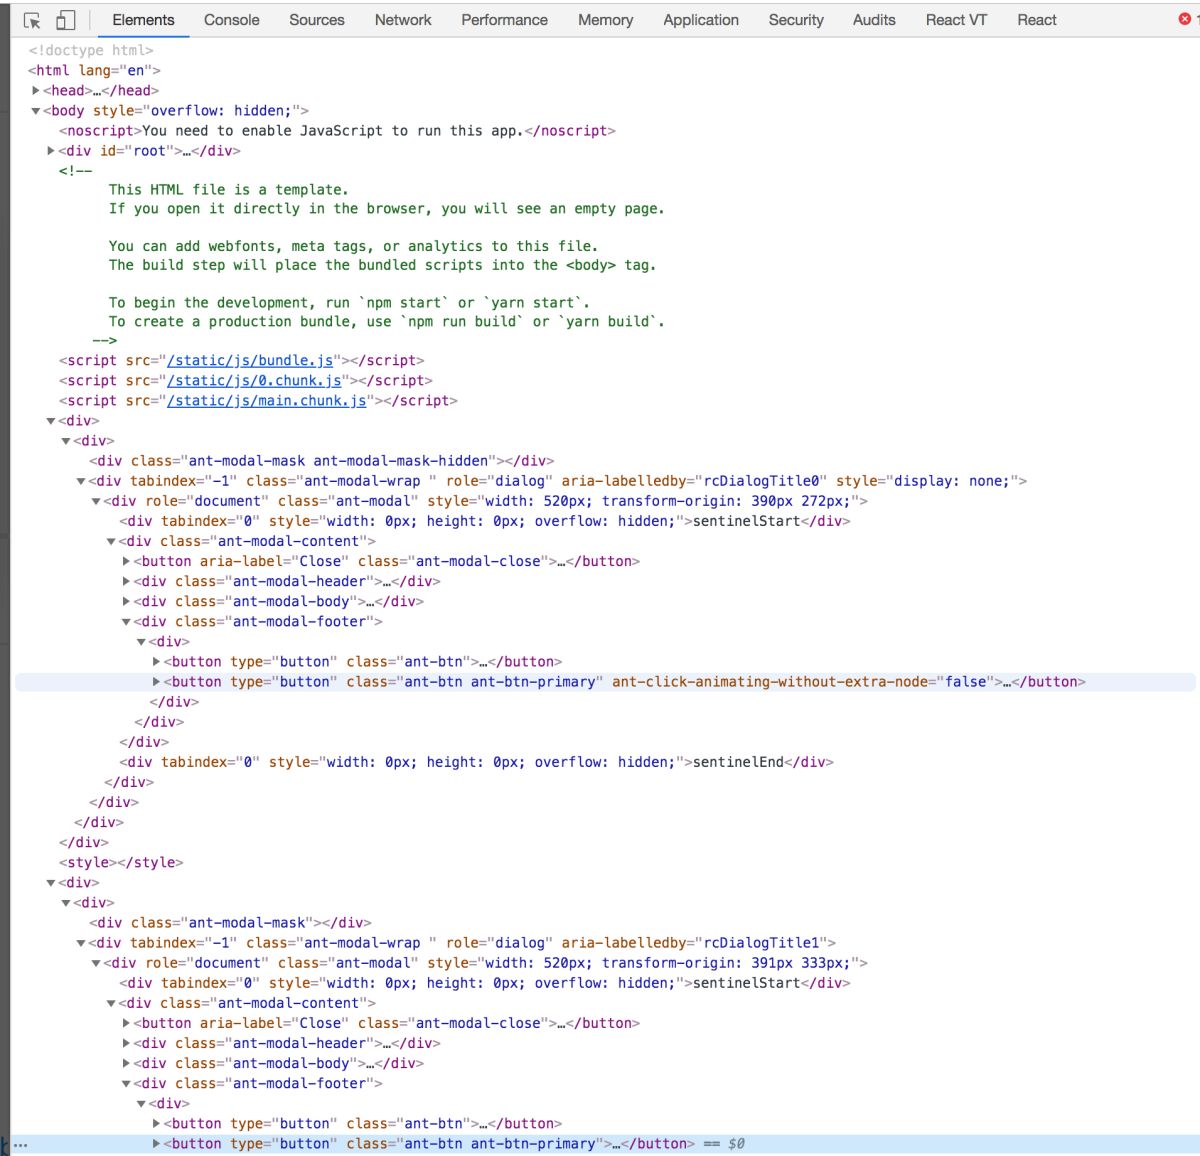
Task: Select the empty style element line
Action: click(x=121, y=862)
